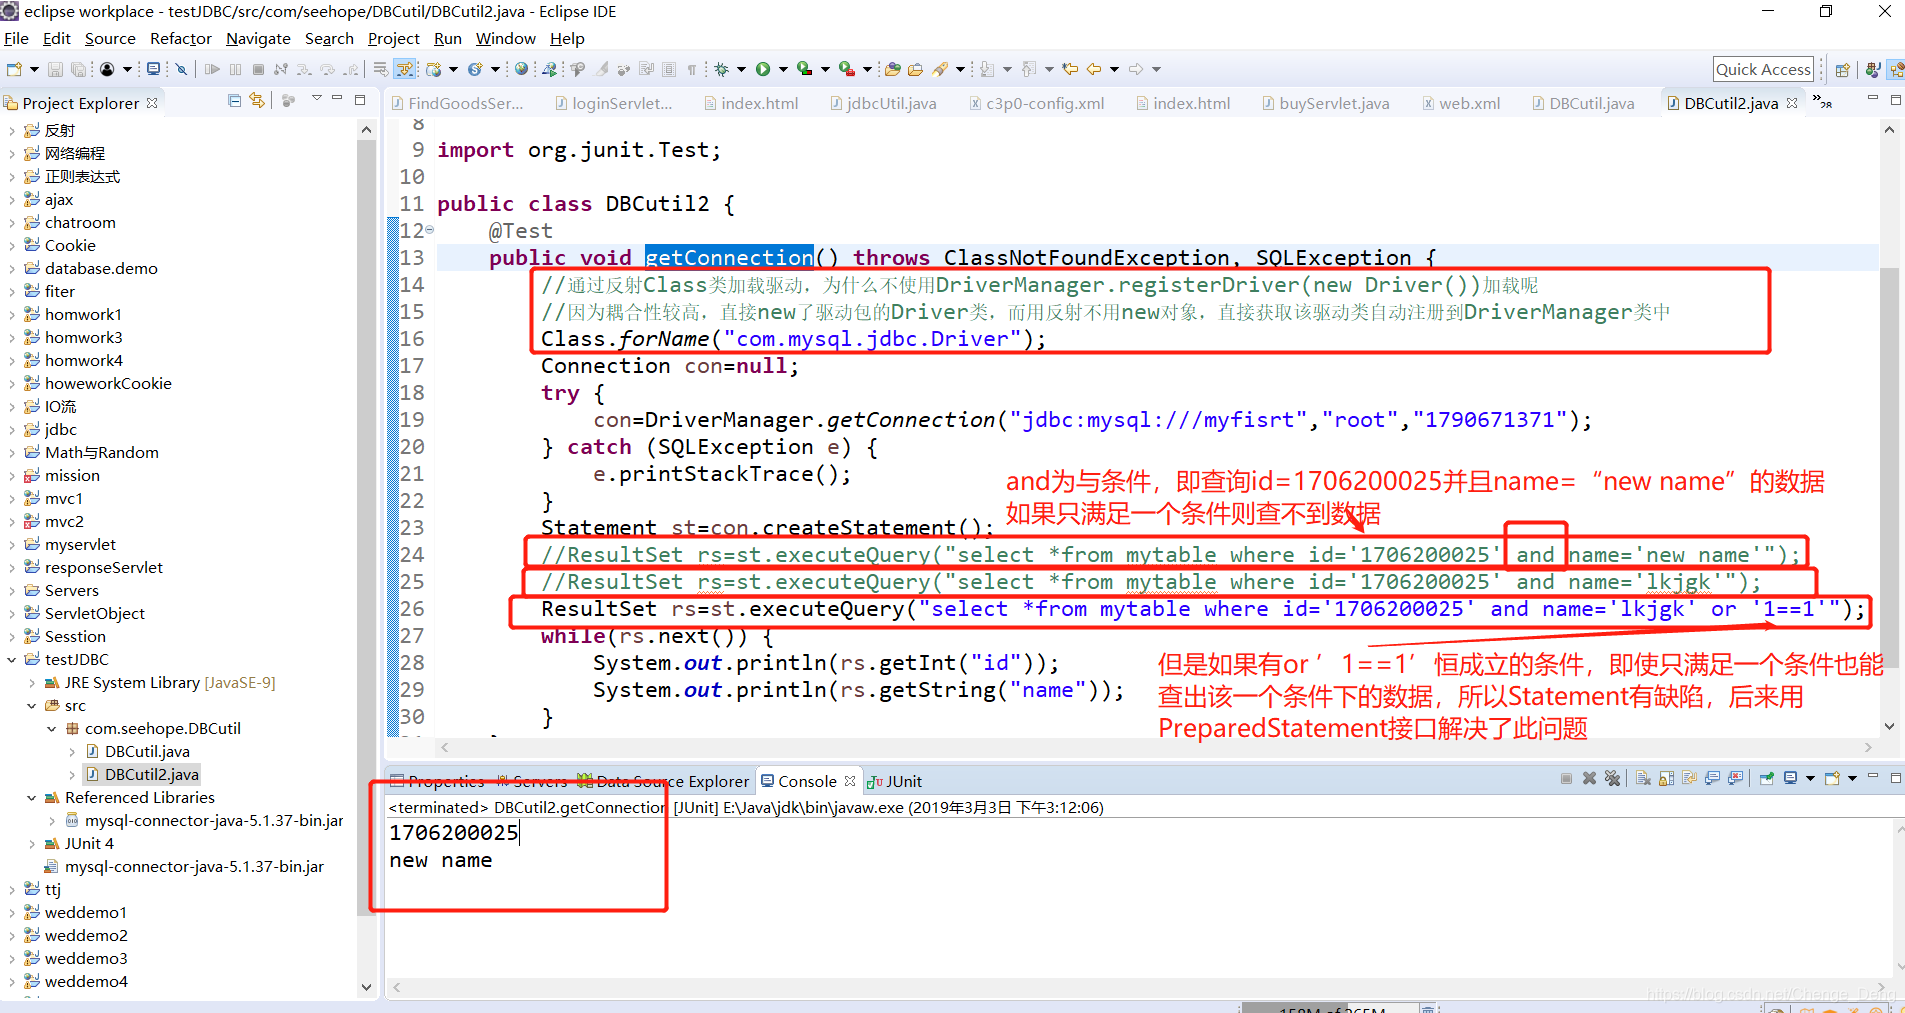The width and height of the screenshot is (1905, 1013).
Task: Click the Open Perspective icon
Action: (1842, 69)
